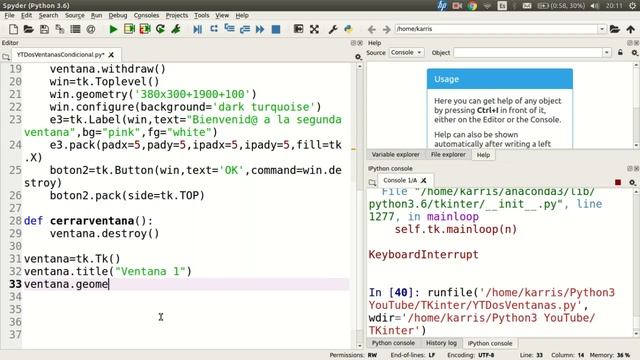This screenshot has height=360, width=640.
Task: Open the Help menu in menu bar
Action: coord(242,15)
